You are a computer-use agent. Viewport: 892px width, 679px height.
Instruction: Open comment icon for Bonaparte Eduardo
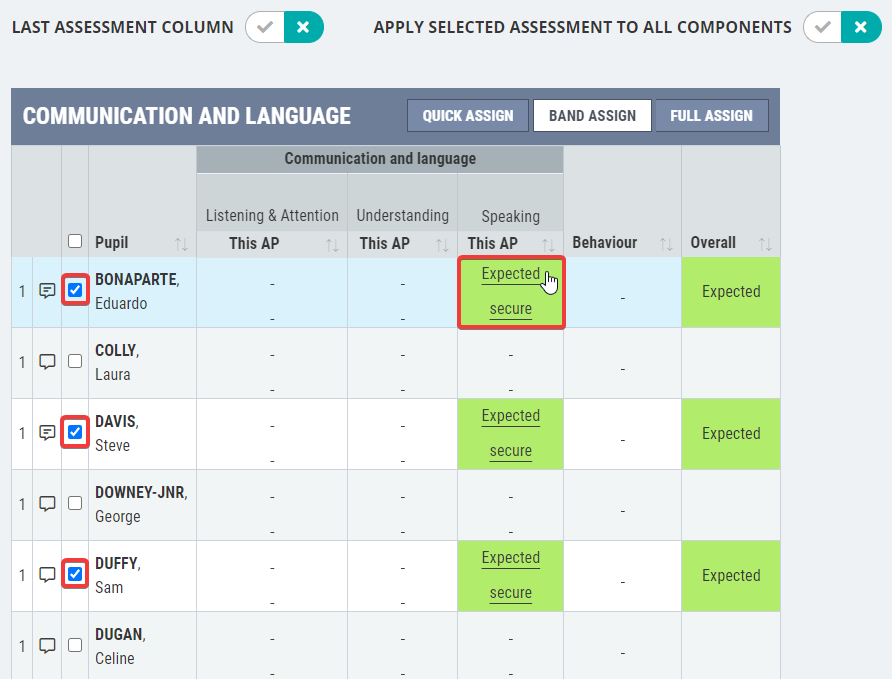point(47,291)
